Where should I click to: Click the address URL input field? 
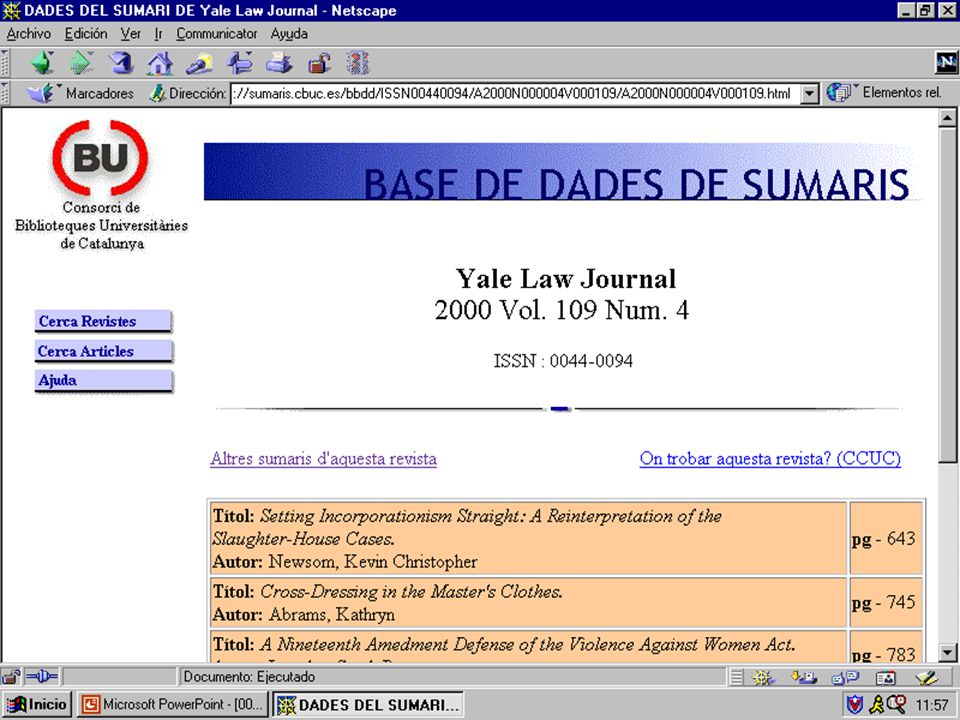click(516, 94)
